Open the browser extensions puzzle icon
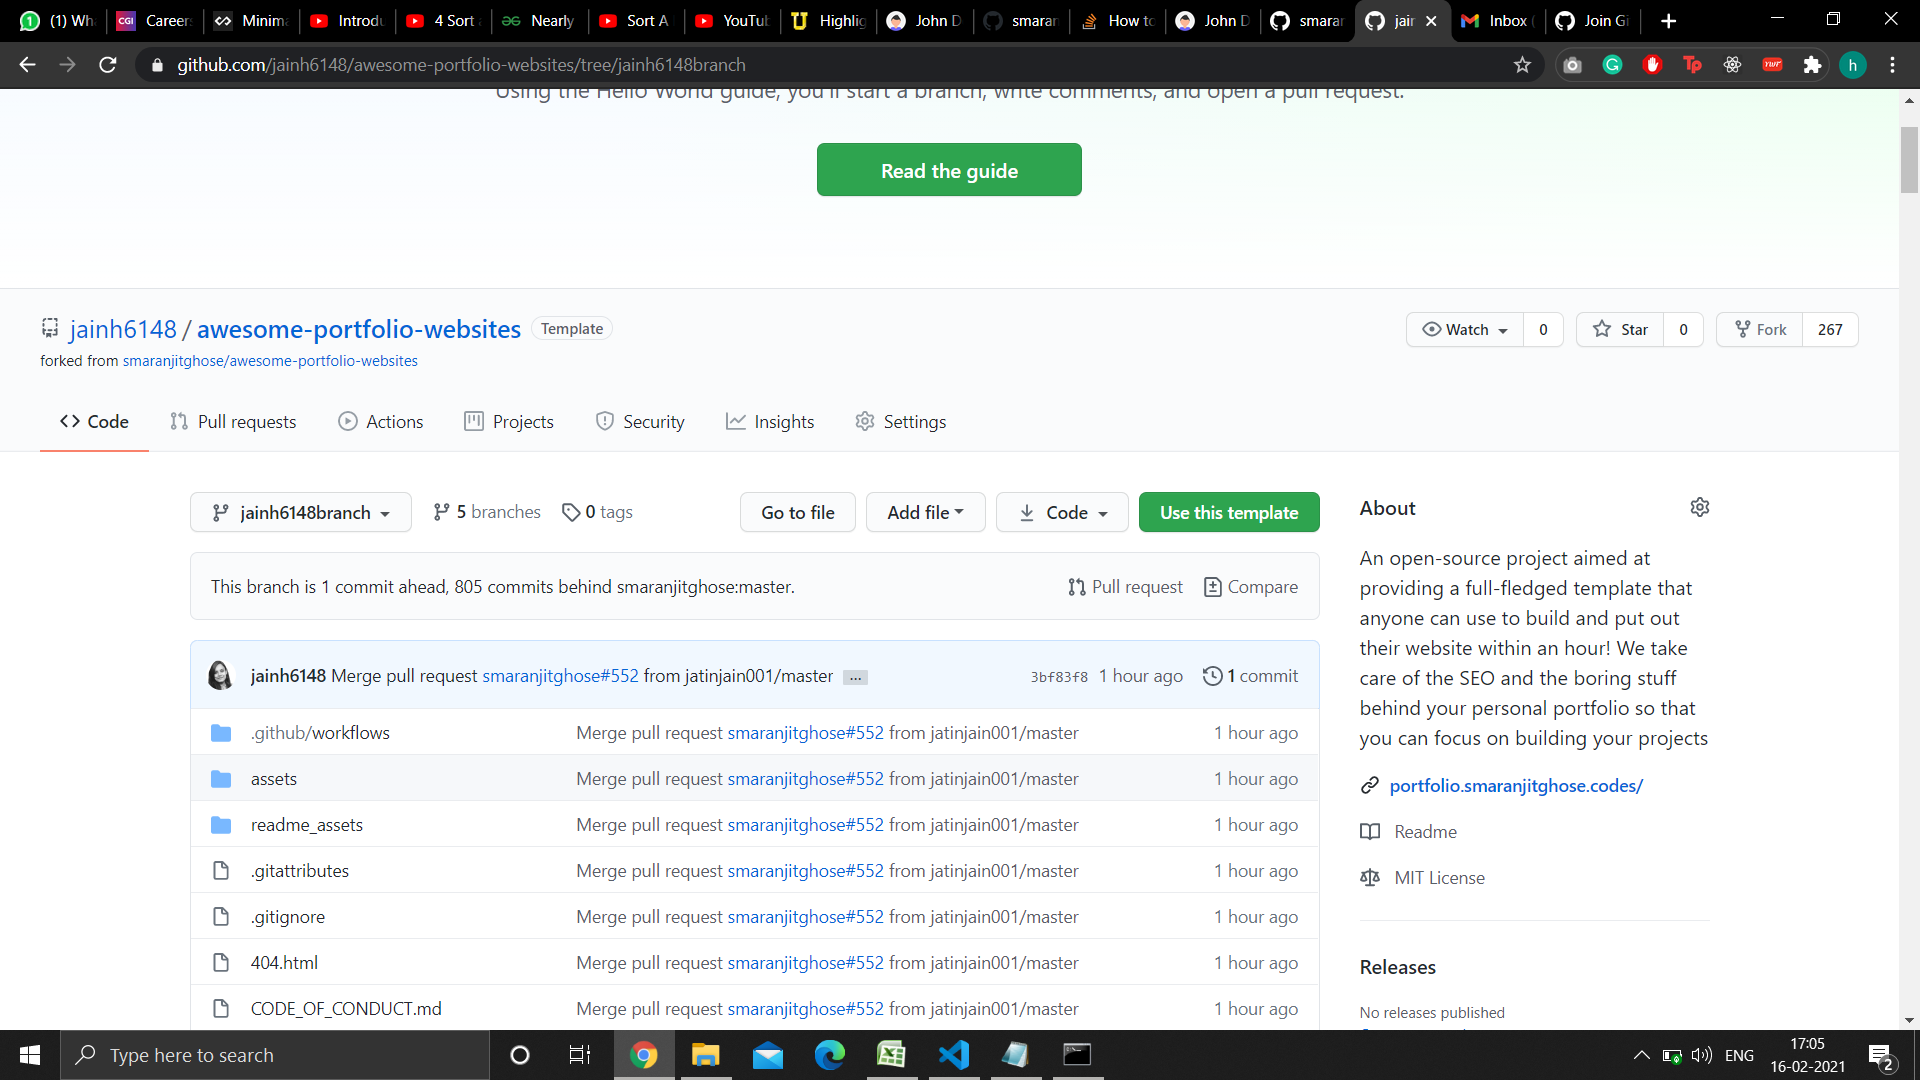 point(1813,64)
